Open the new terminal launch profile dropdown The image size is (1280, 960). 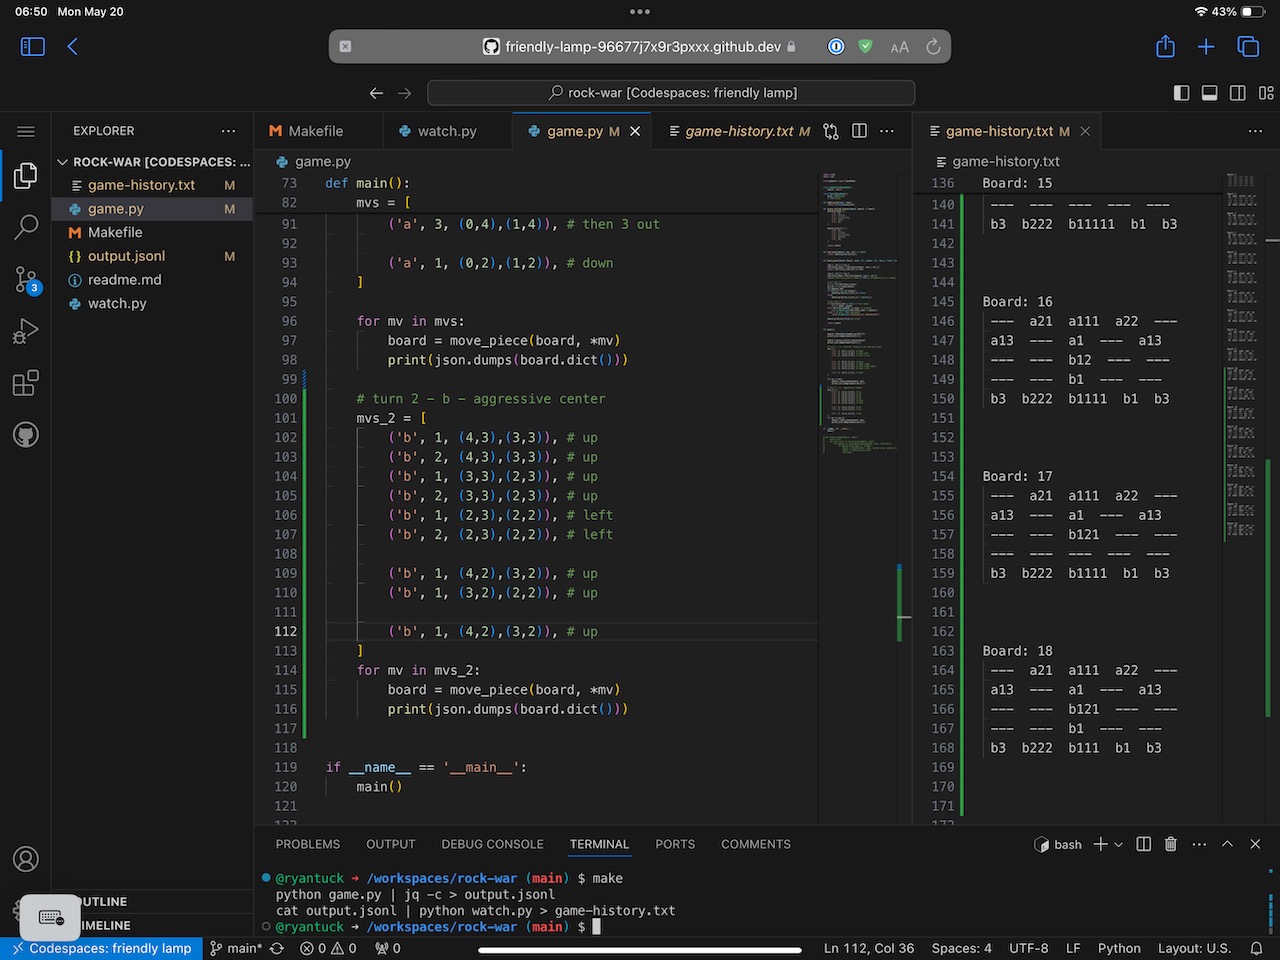point(1118,845)
